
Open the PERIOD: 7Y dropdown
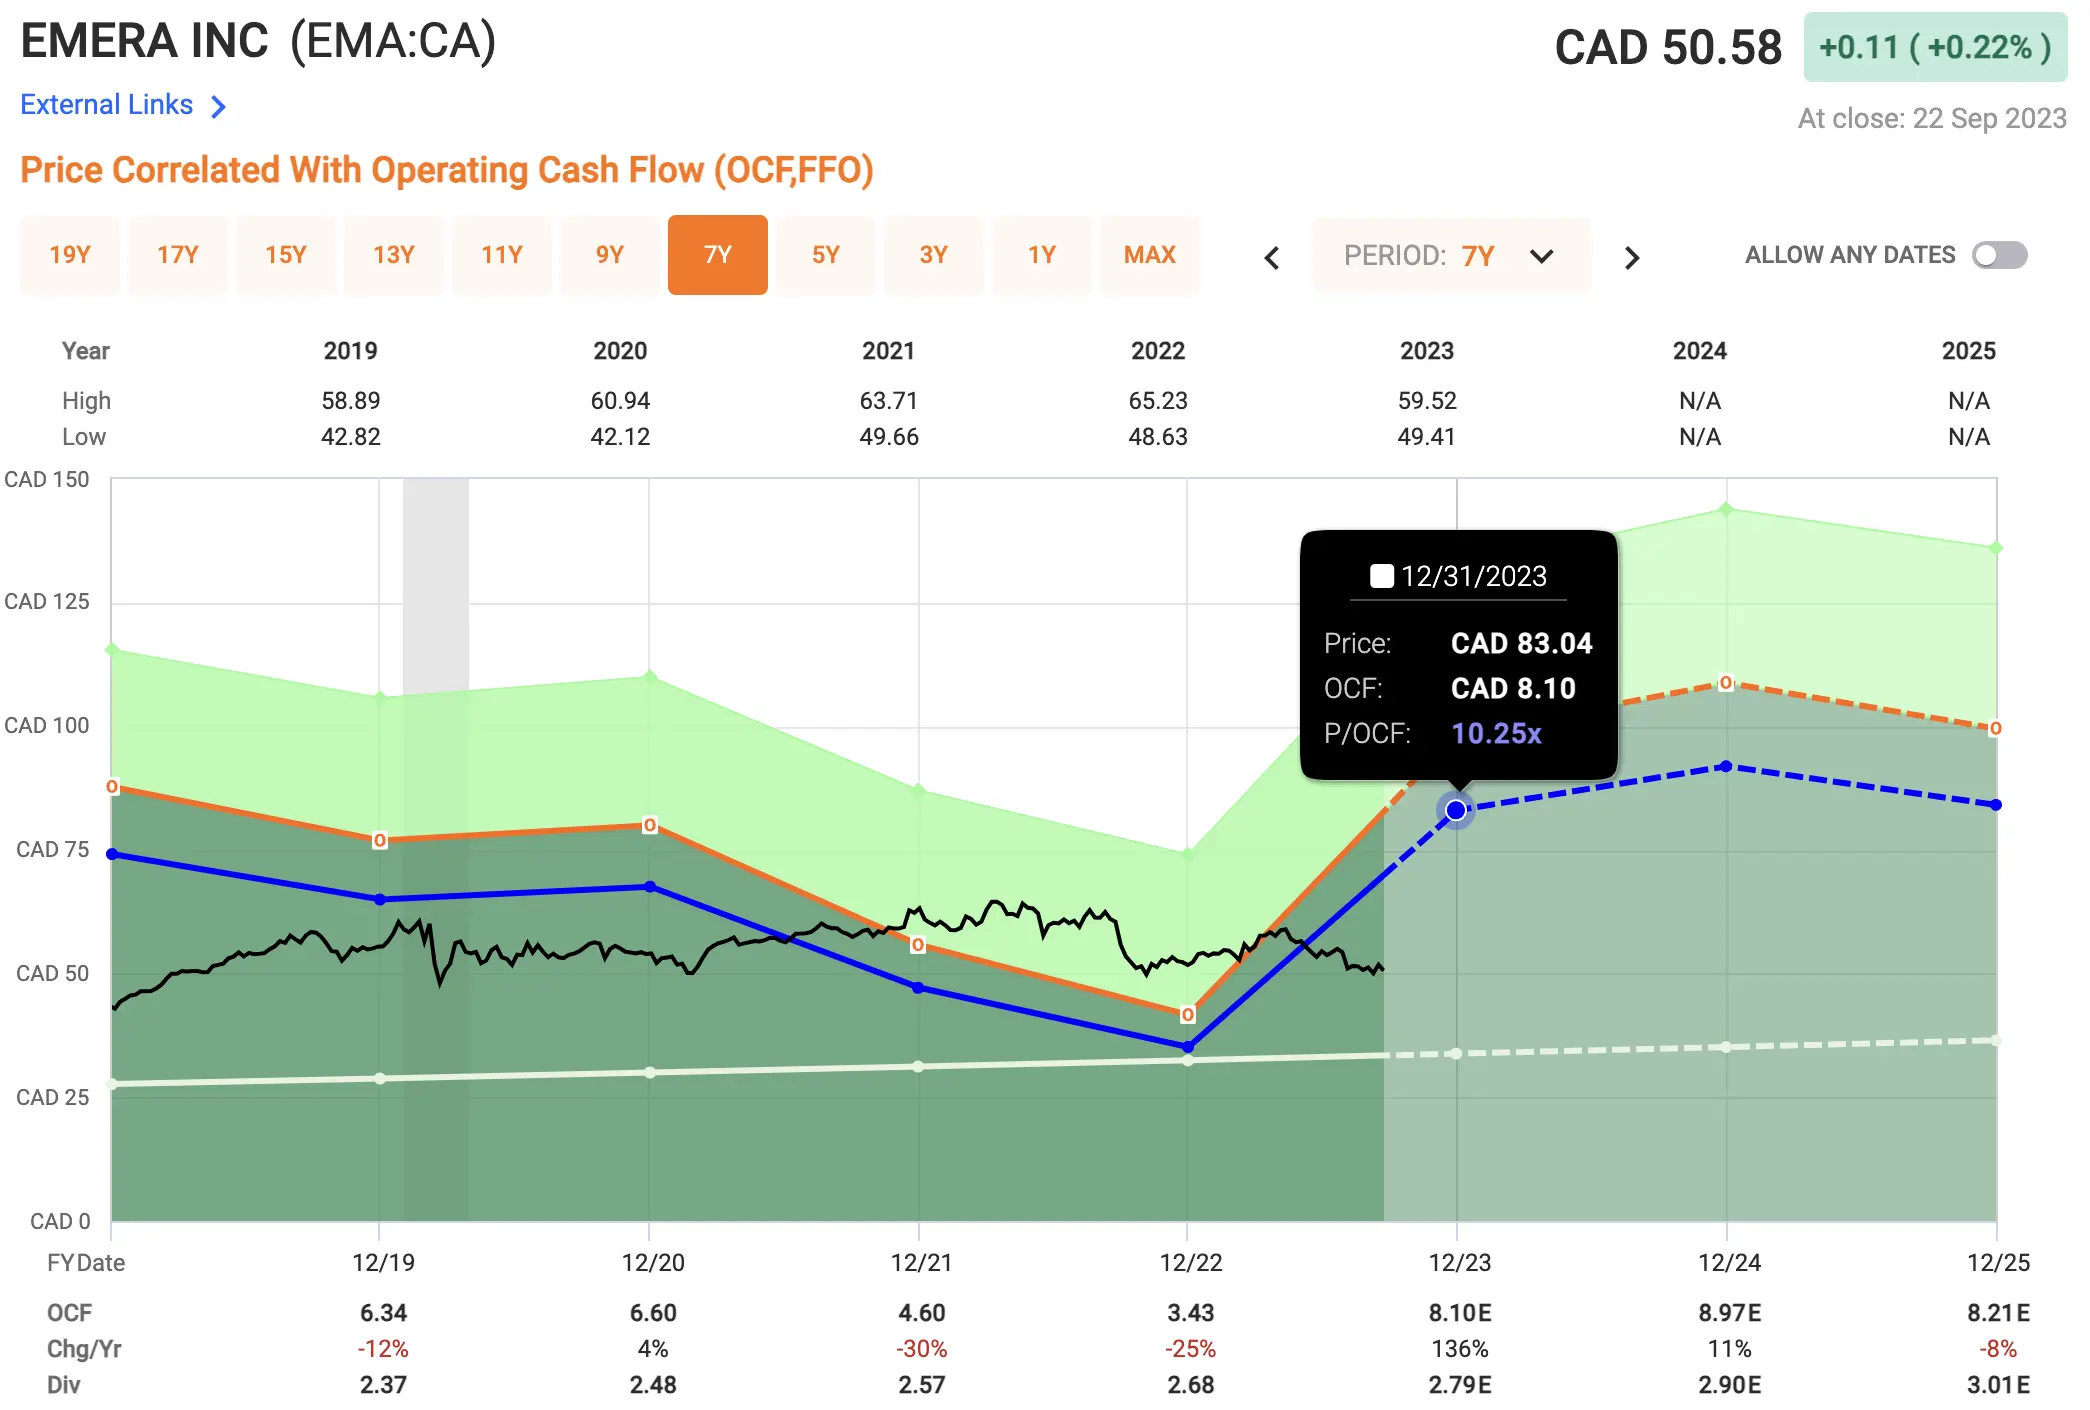pyautogui.click(x=1450, y=256)
